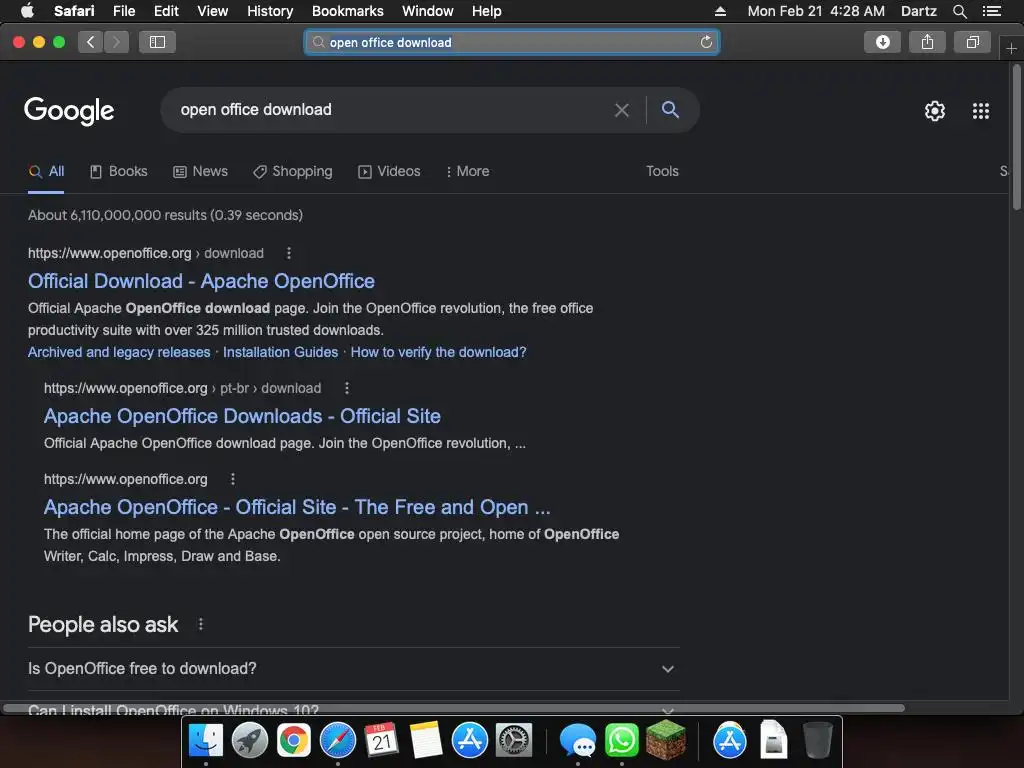Open "Archived and legacy releases" sitelink
This screenshot has height=768, width=1024.
[x=119, y=353]
